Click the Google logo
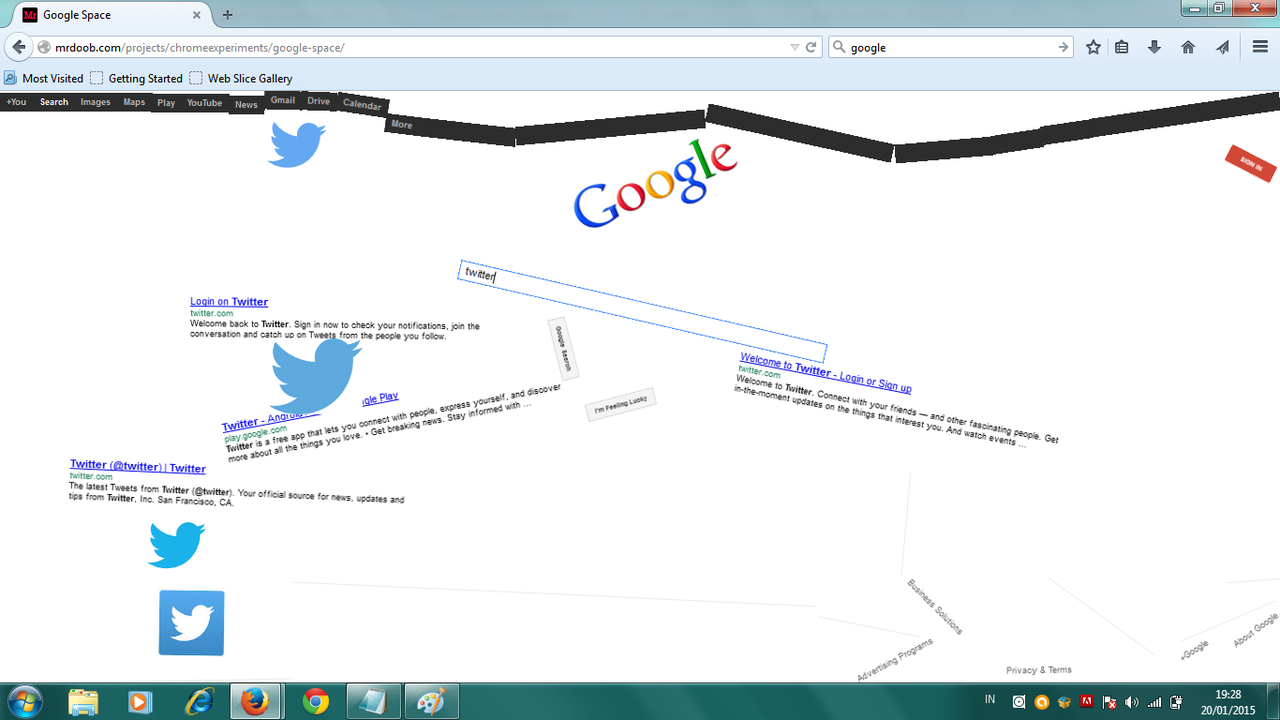1280x720 pixels. coord(655,183)
